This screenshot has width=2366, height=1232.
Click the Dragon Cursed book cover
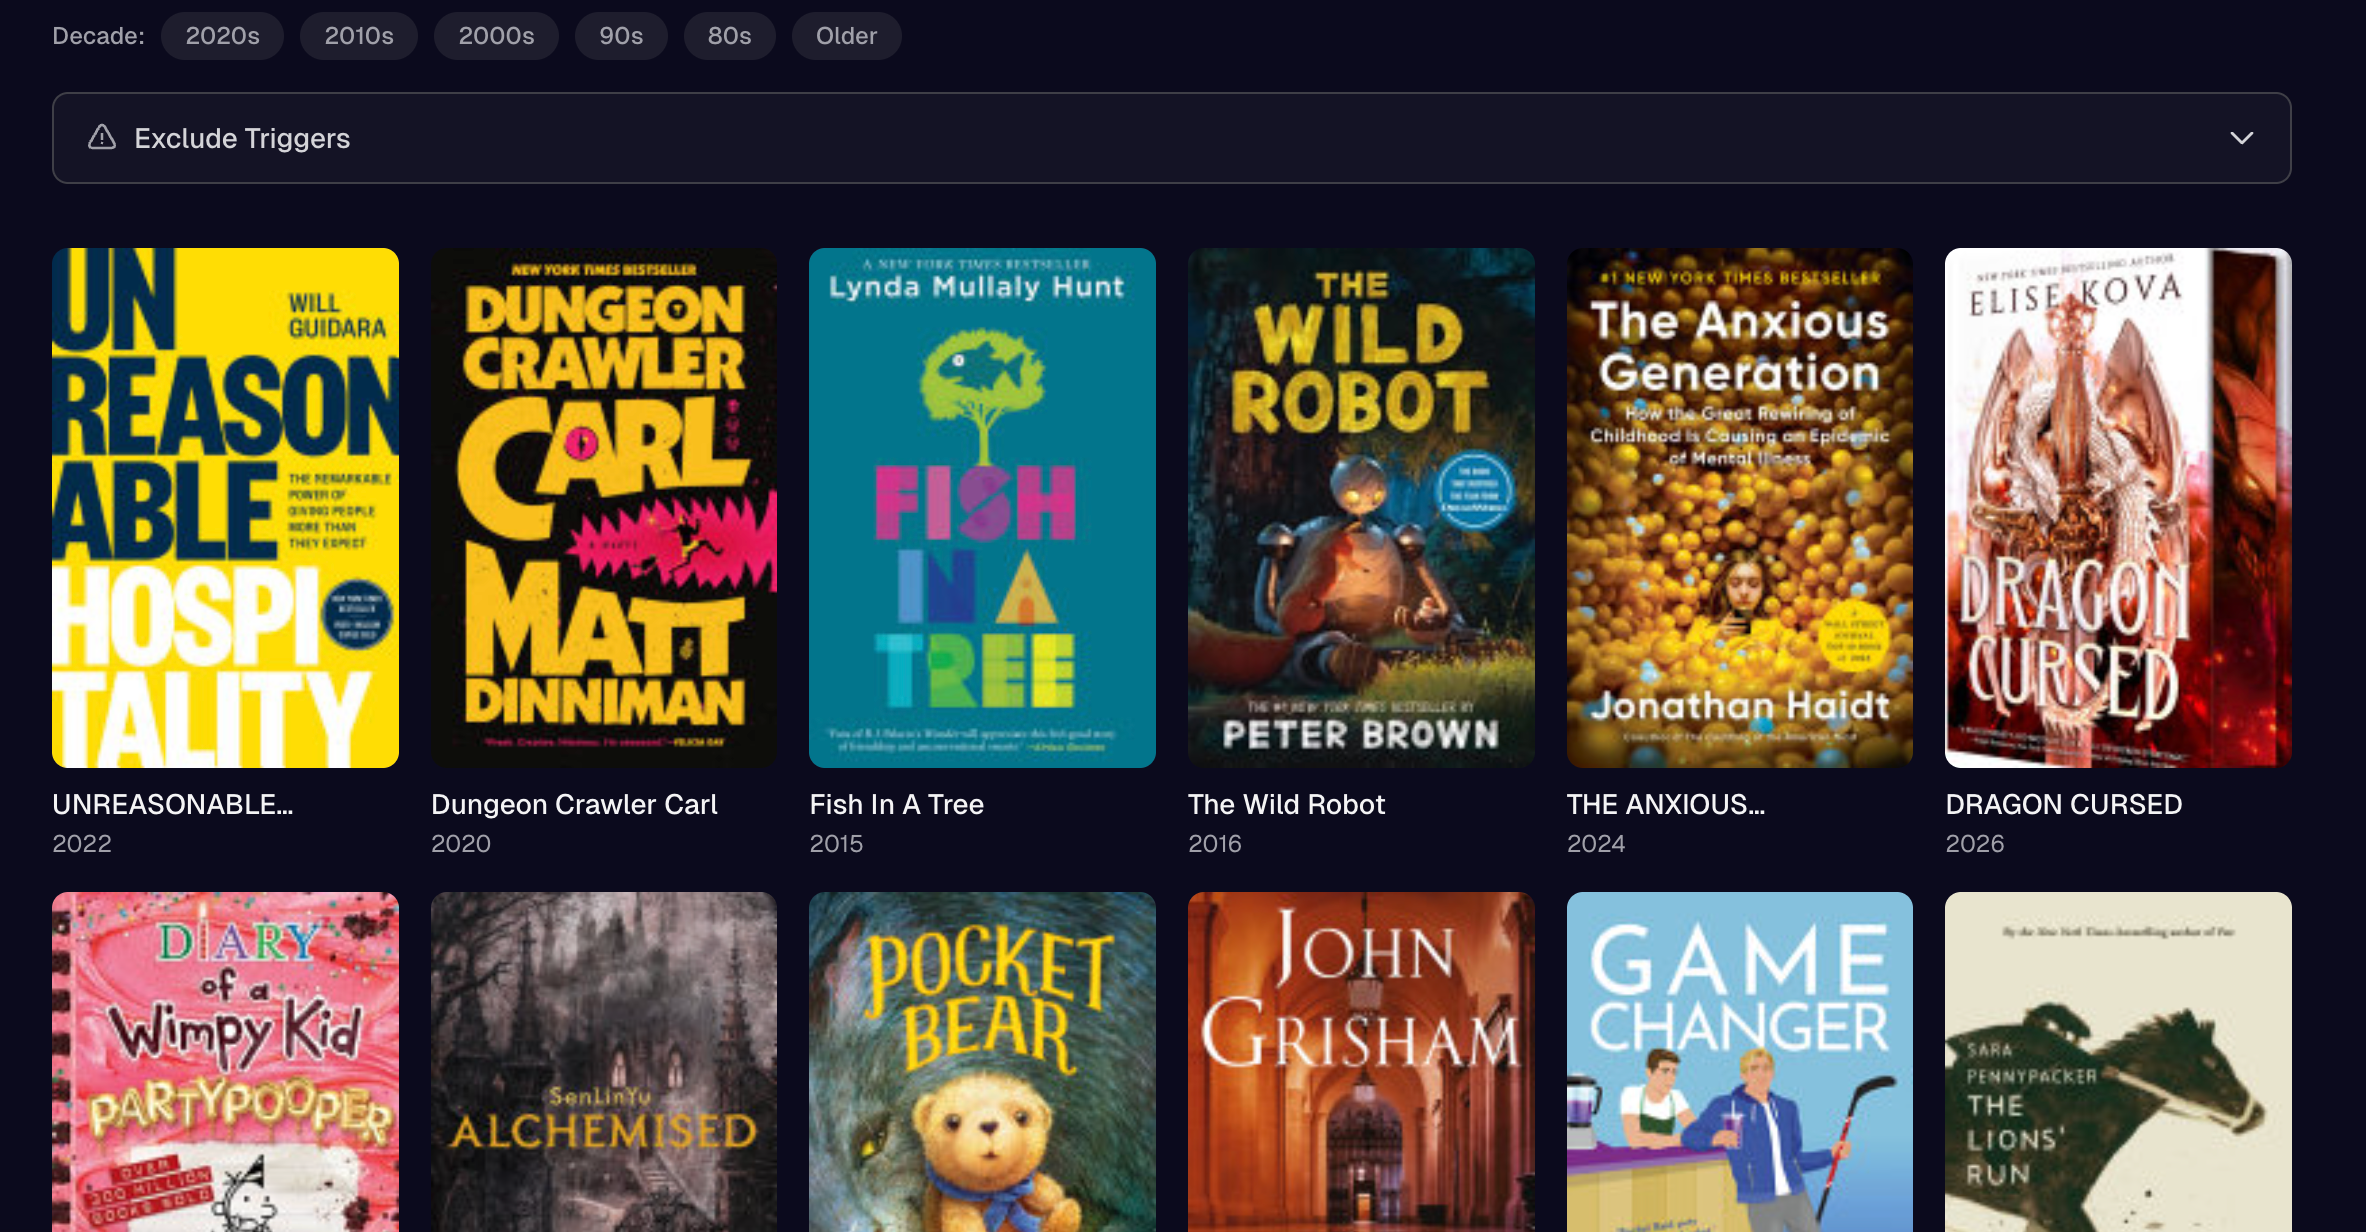2118,507
